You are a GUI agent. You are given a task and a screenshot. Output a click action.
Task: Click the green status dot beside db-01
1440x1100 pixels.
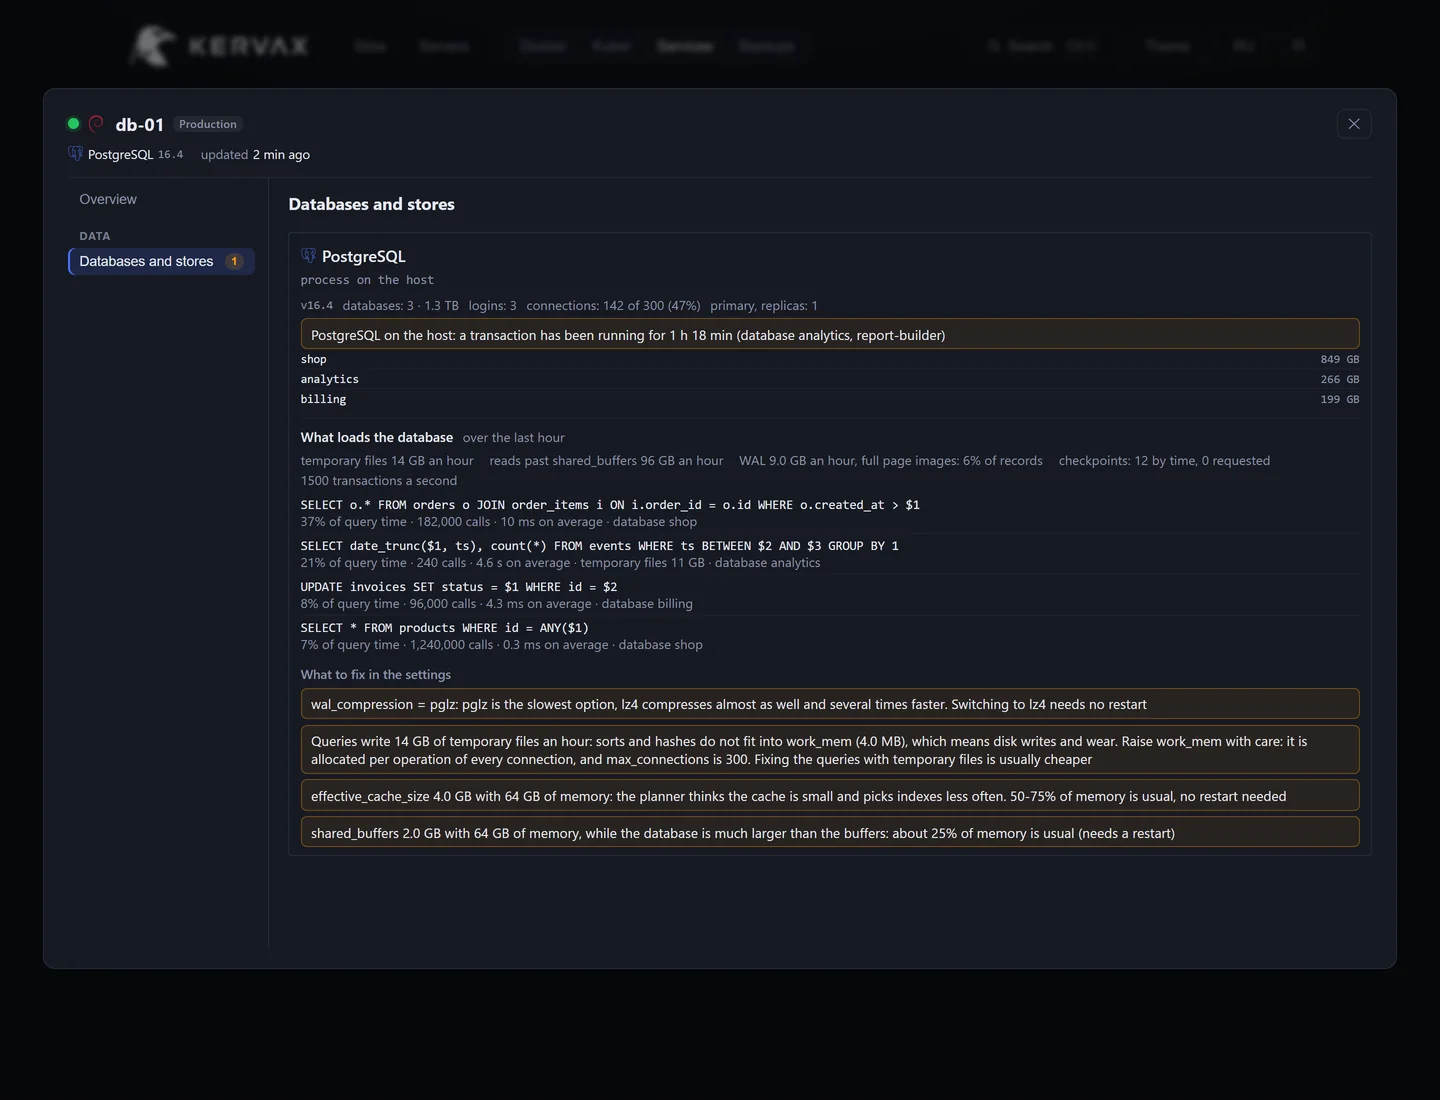click(x=73, y=124)
